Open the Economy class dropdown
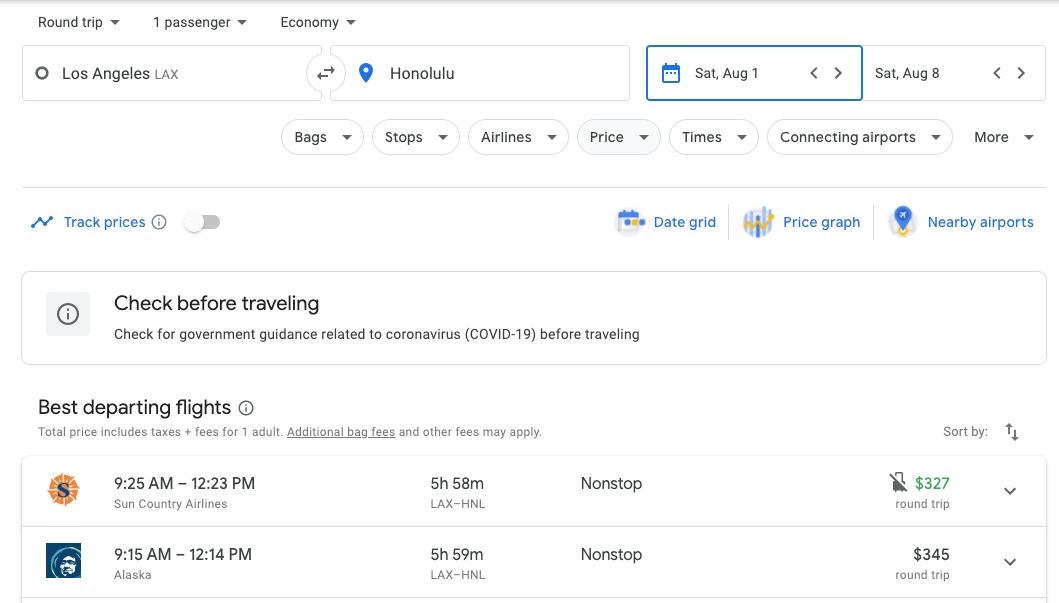This screenshot has height=603, width=1059. (318, 22)
